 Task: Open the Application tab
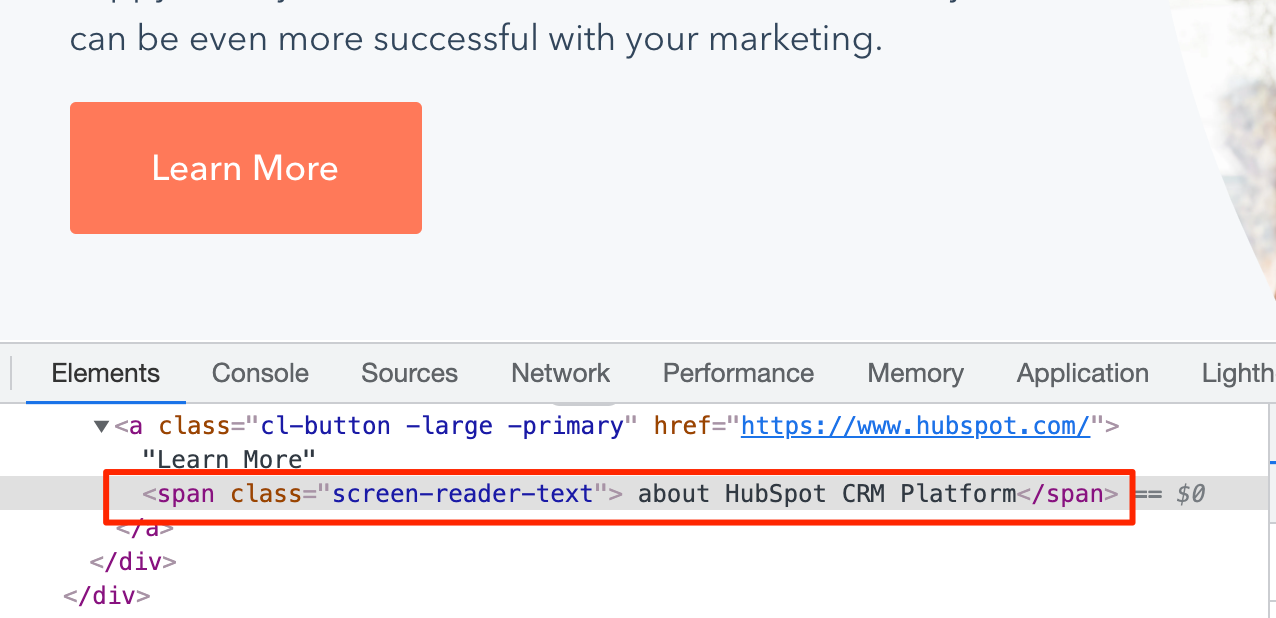pos(1082,373)
